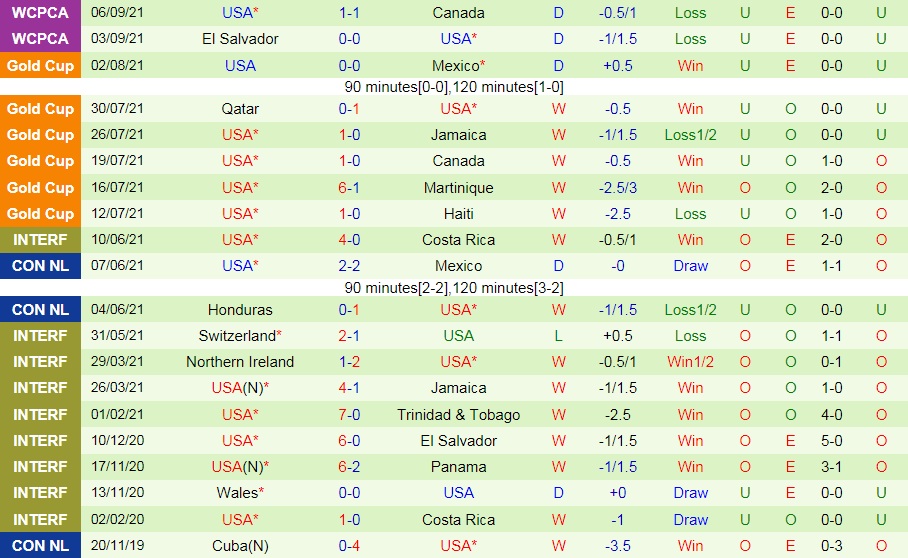The image size is (908, 558).
Task: Open the Panama team link
Action: (459, 467)
